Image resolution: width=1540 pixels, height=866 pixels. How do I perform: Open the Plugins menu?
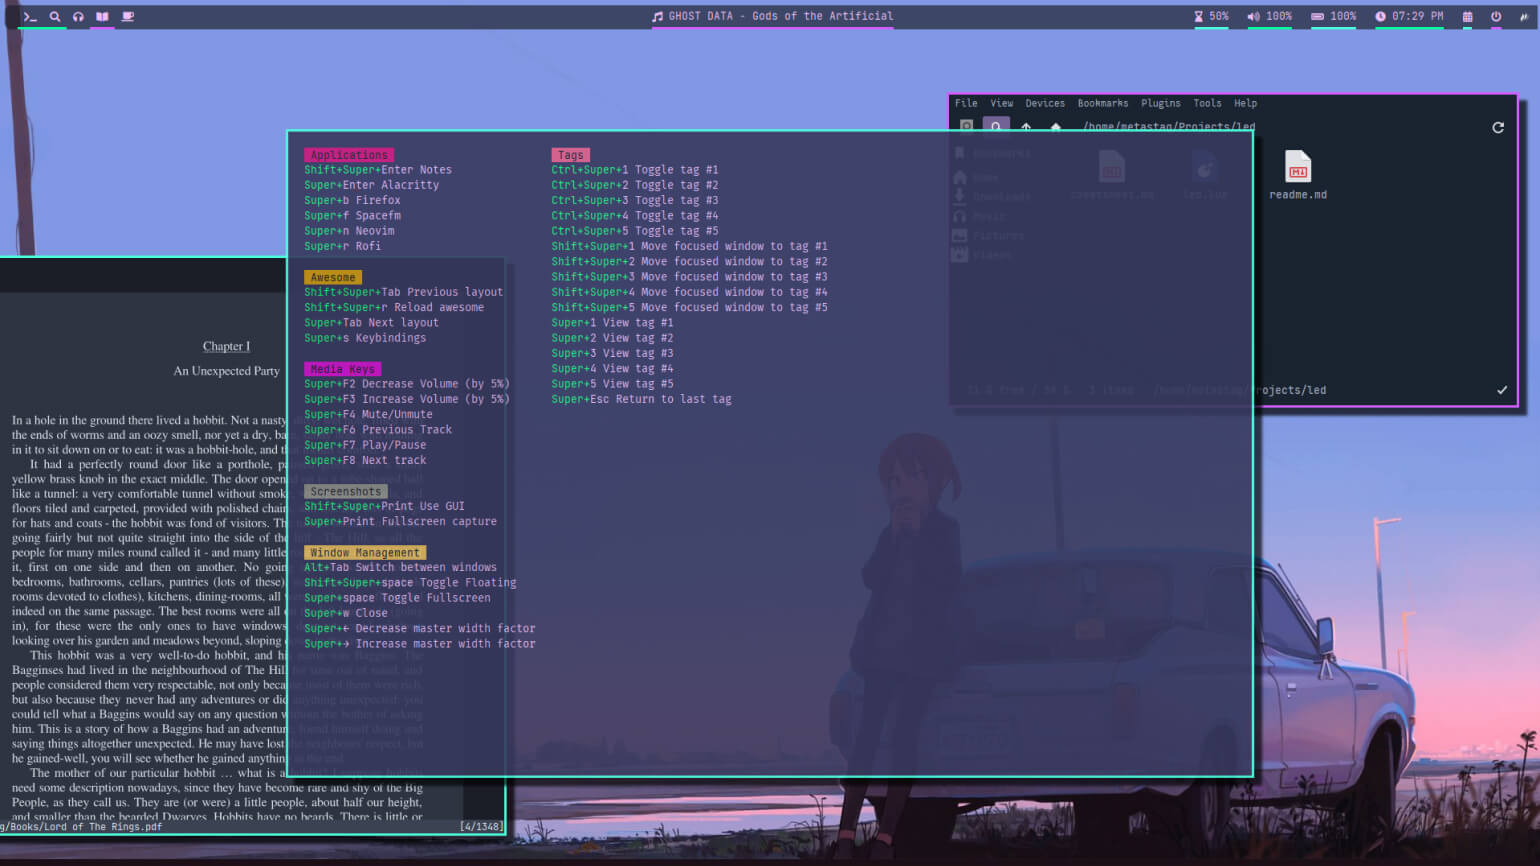[1160, 103]
